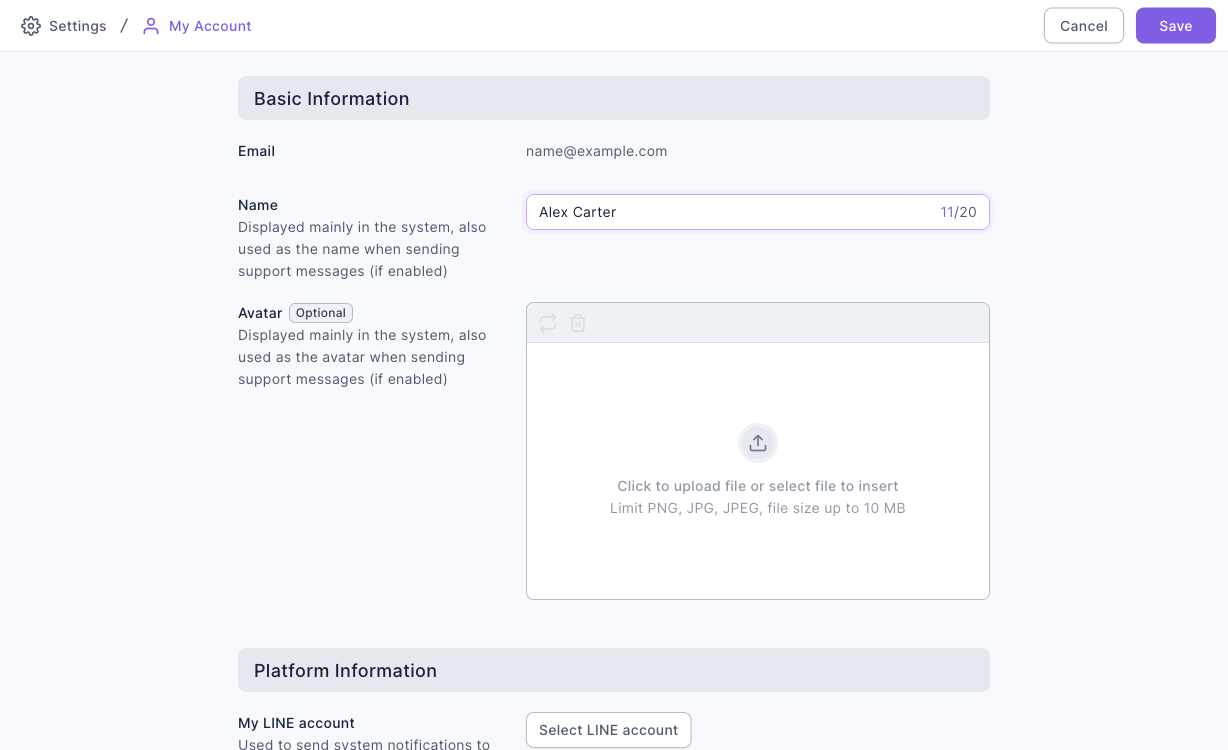Click the Name field label
This screenshot has width=1228, height=750.
click(x=258, y=205)
